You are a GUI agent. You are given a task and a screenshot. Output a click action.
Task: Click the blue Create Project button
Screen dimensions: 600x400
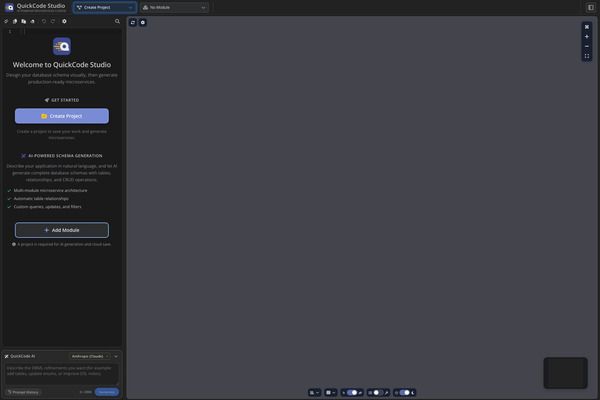62,116
